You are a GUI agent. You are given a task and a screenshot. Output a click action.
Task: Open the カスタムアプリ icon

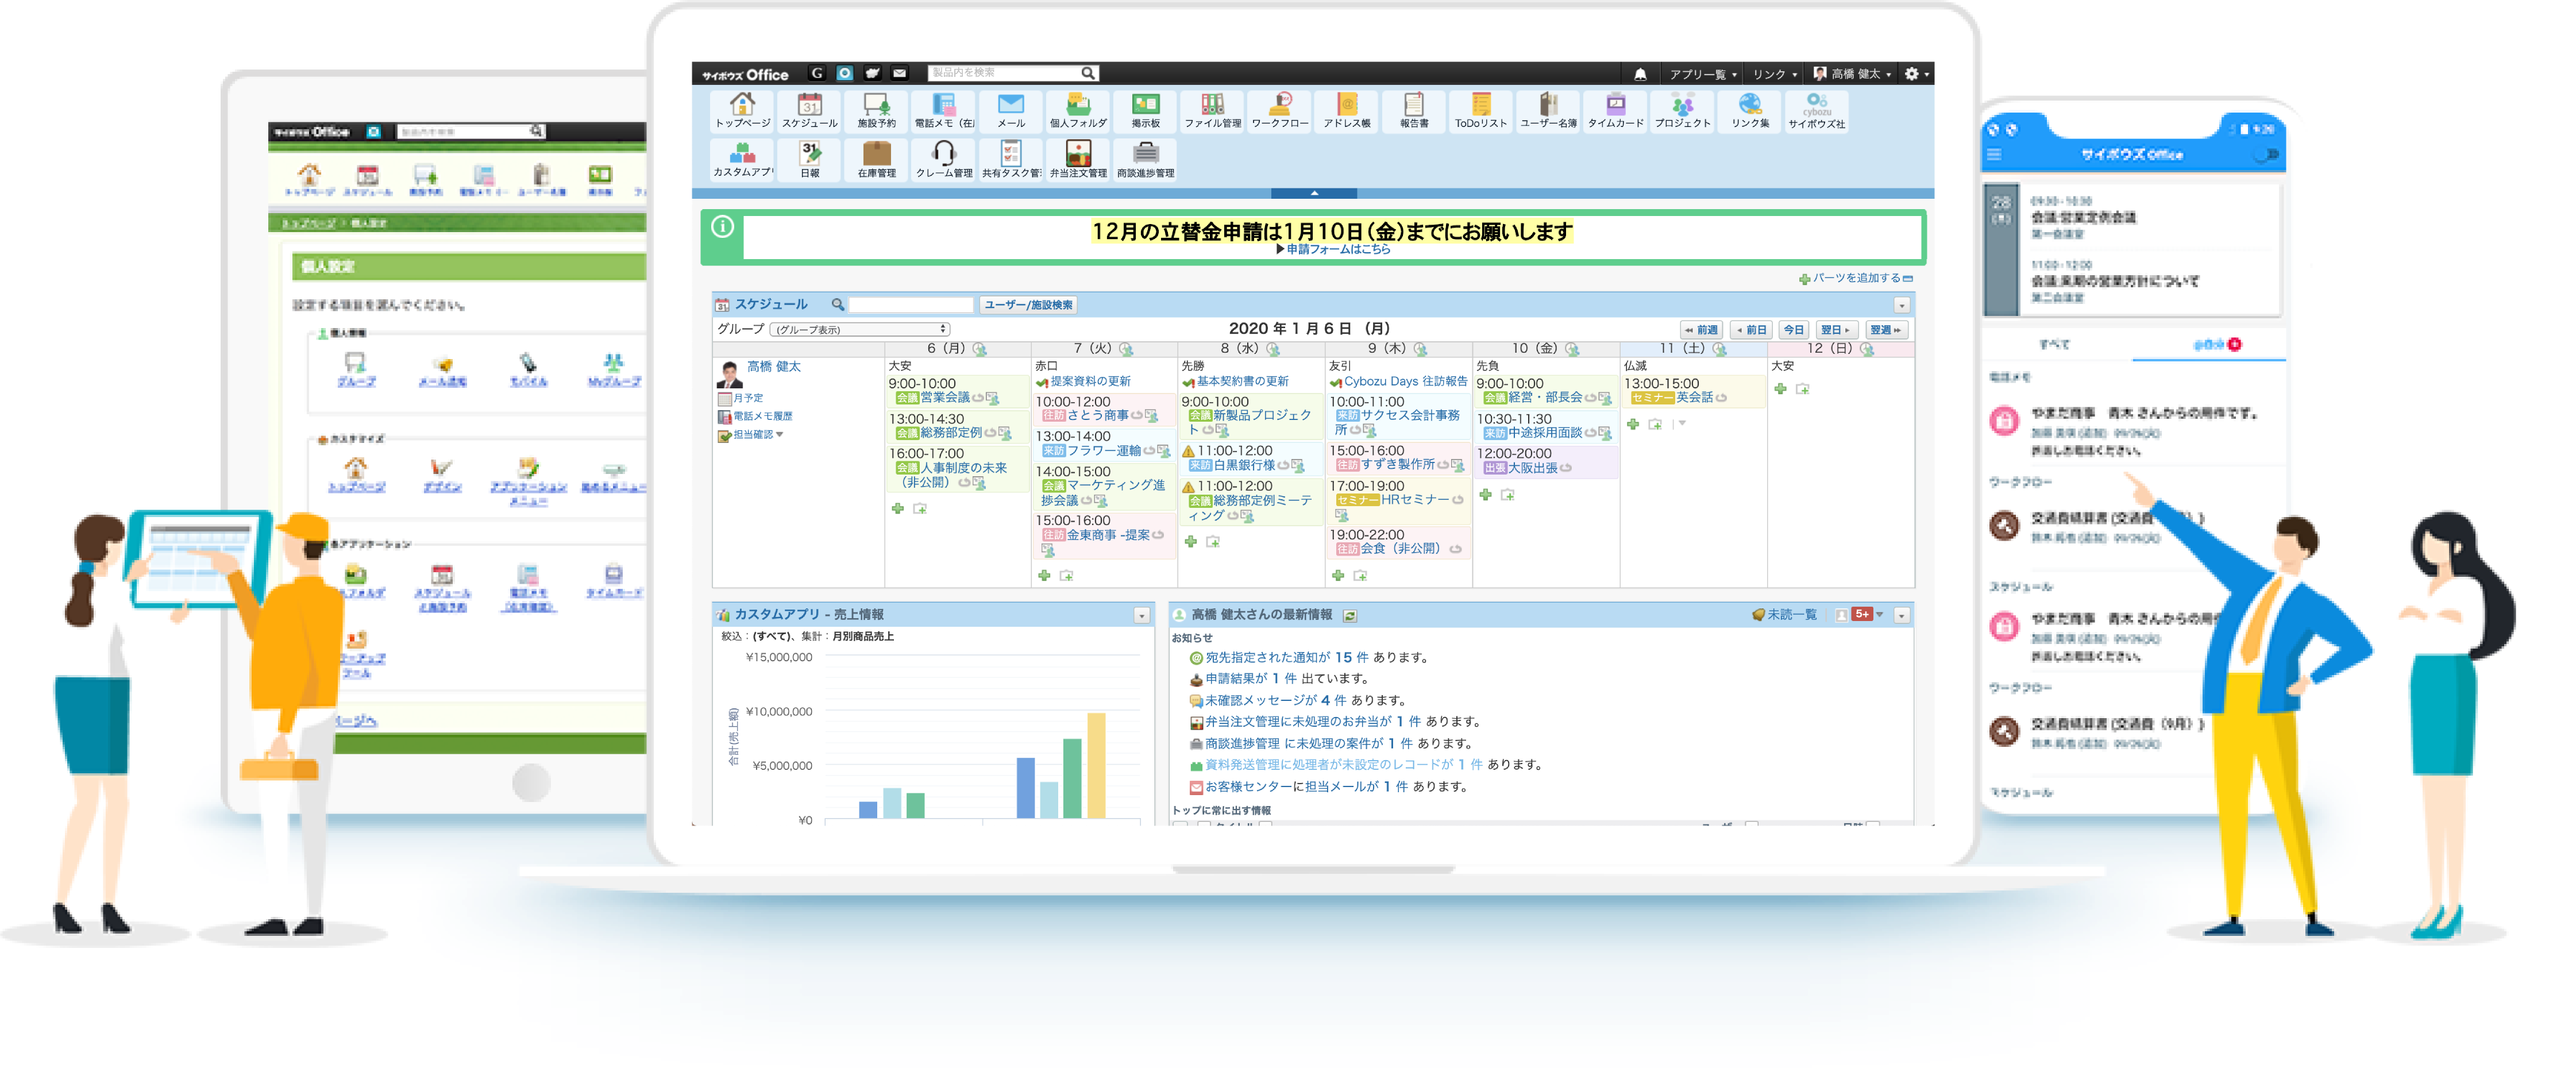pyautogui.click(x=742, y=159)
